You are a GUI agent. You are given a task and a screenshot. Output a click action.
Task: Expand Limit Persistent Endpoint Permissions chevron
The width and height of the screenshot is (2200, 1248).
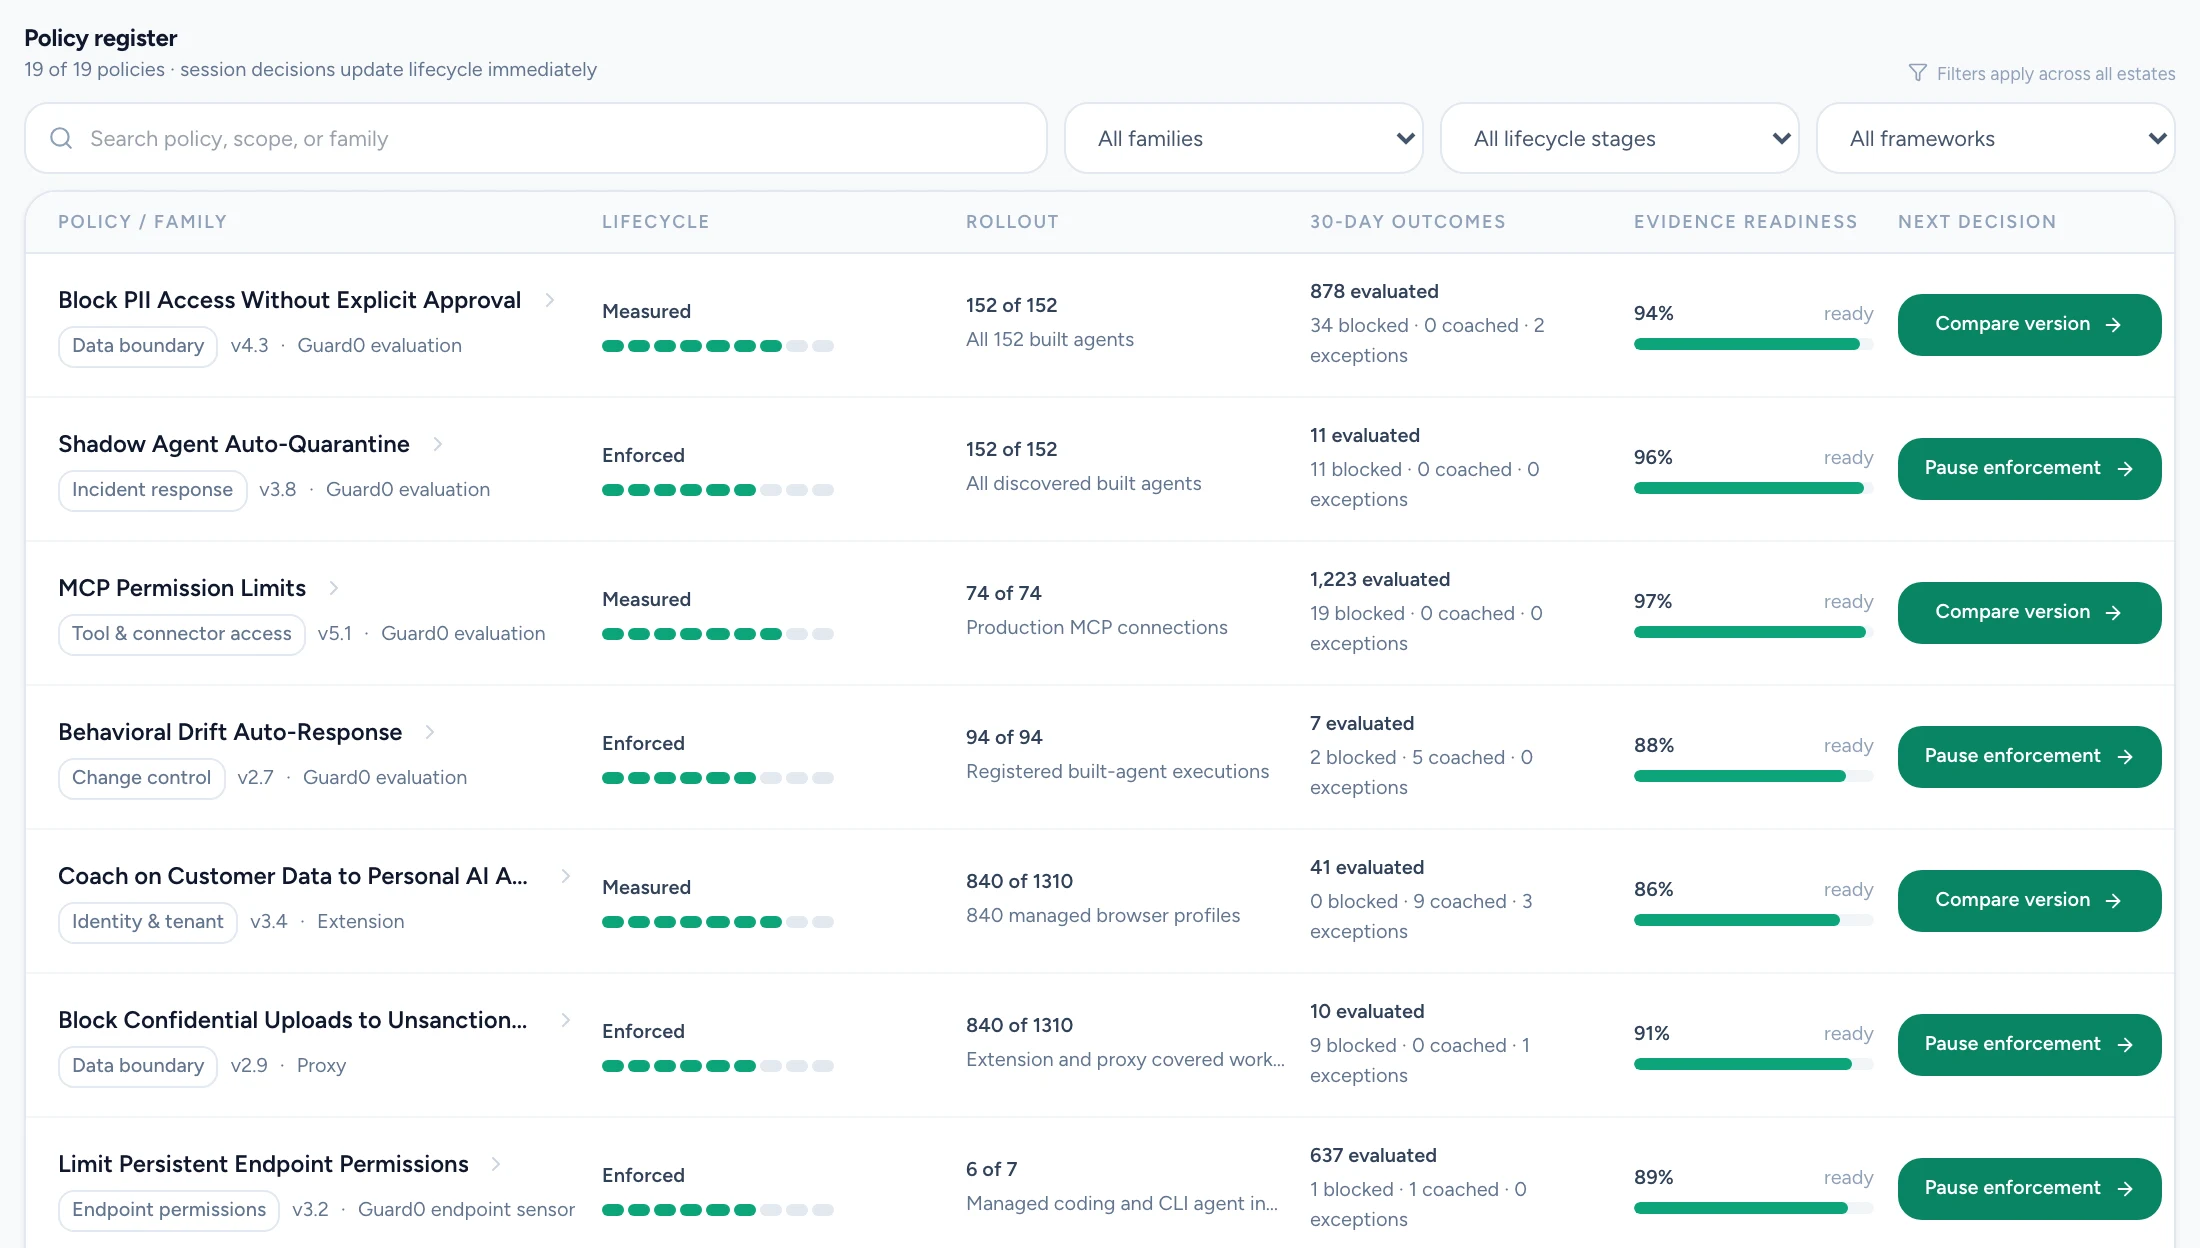pos(496,1164)
